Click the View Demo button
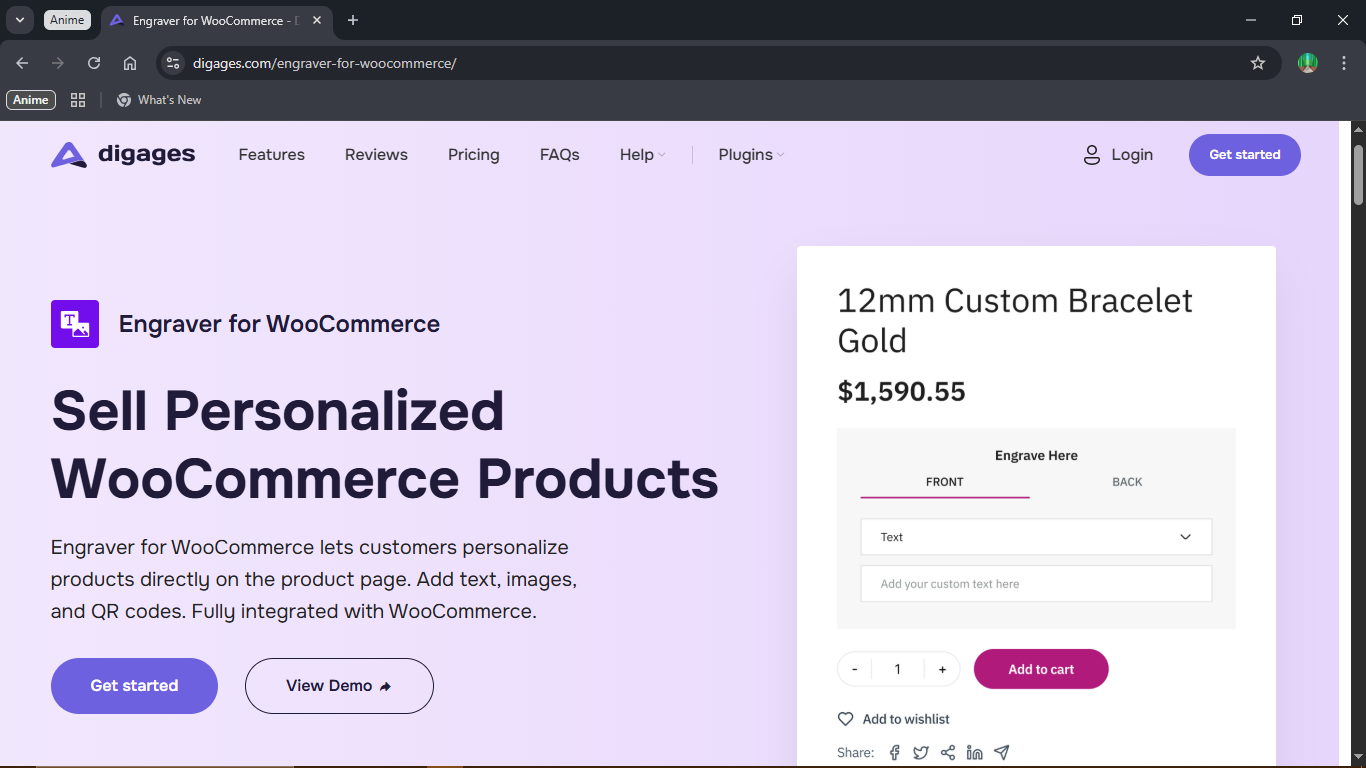Screen dimensions: 1366x768 [339, 686]
